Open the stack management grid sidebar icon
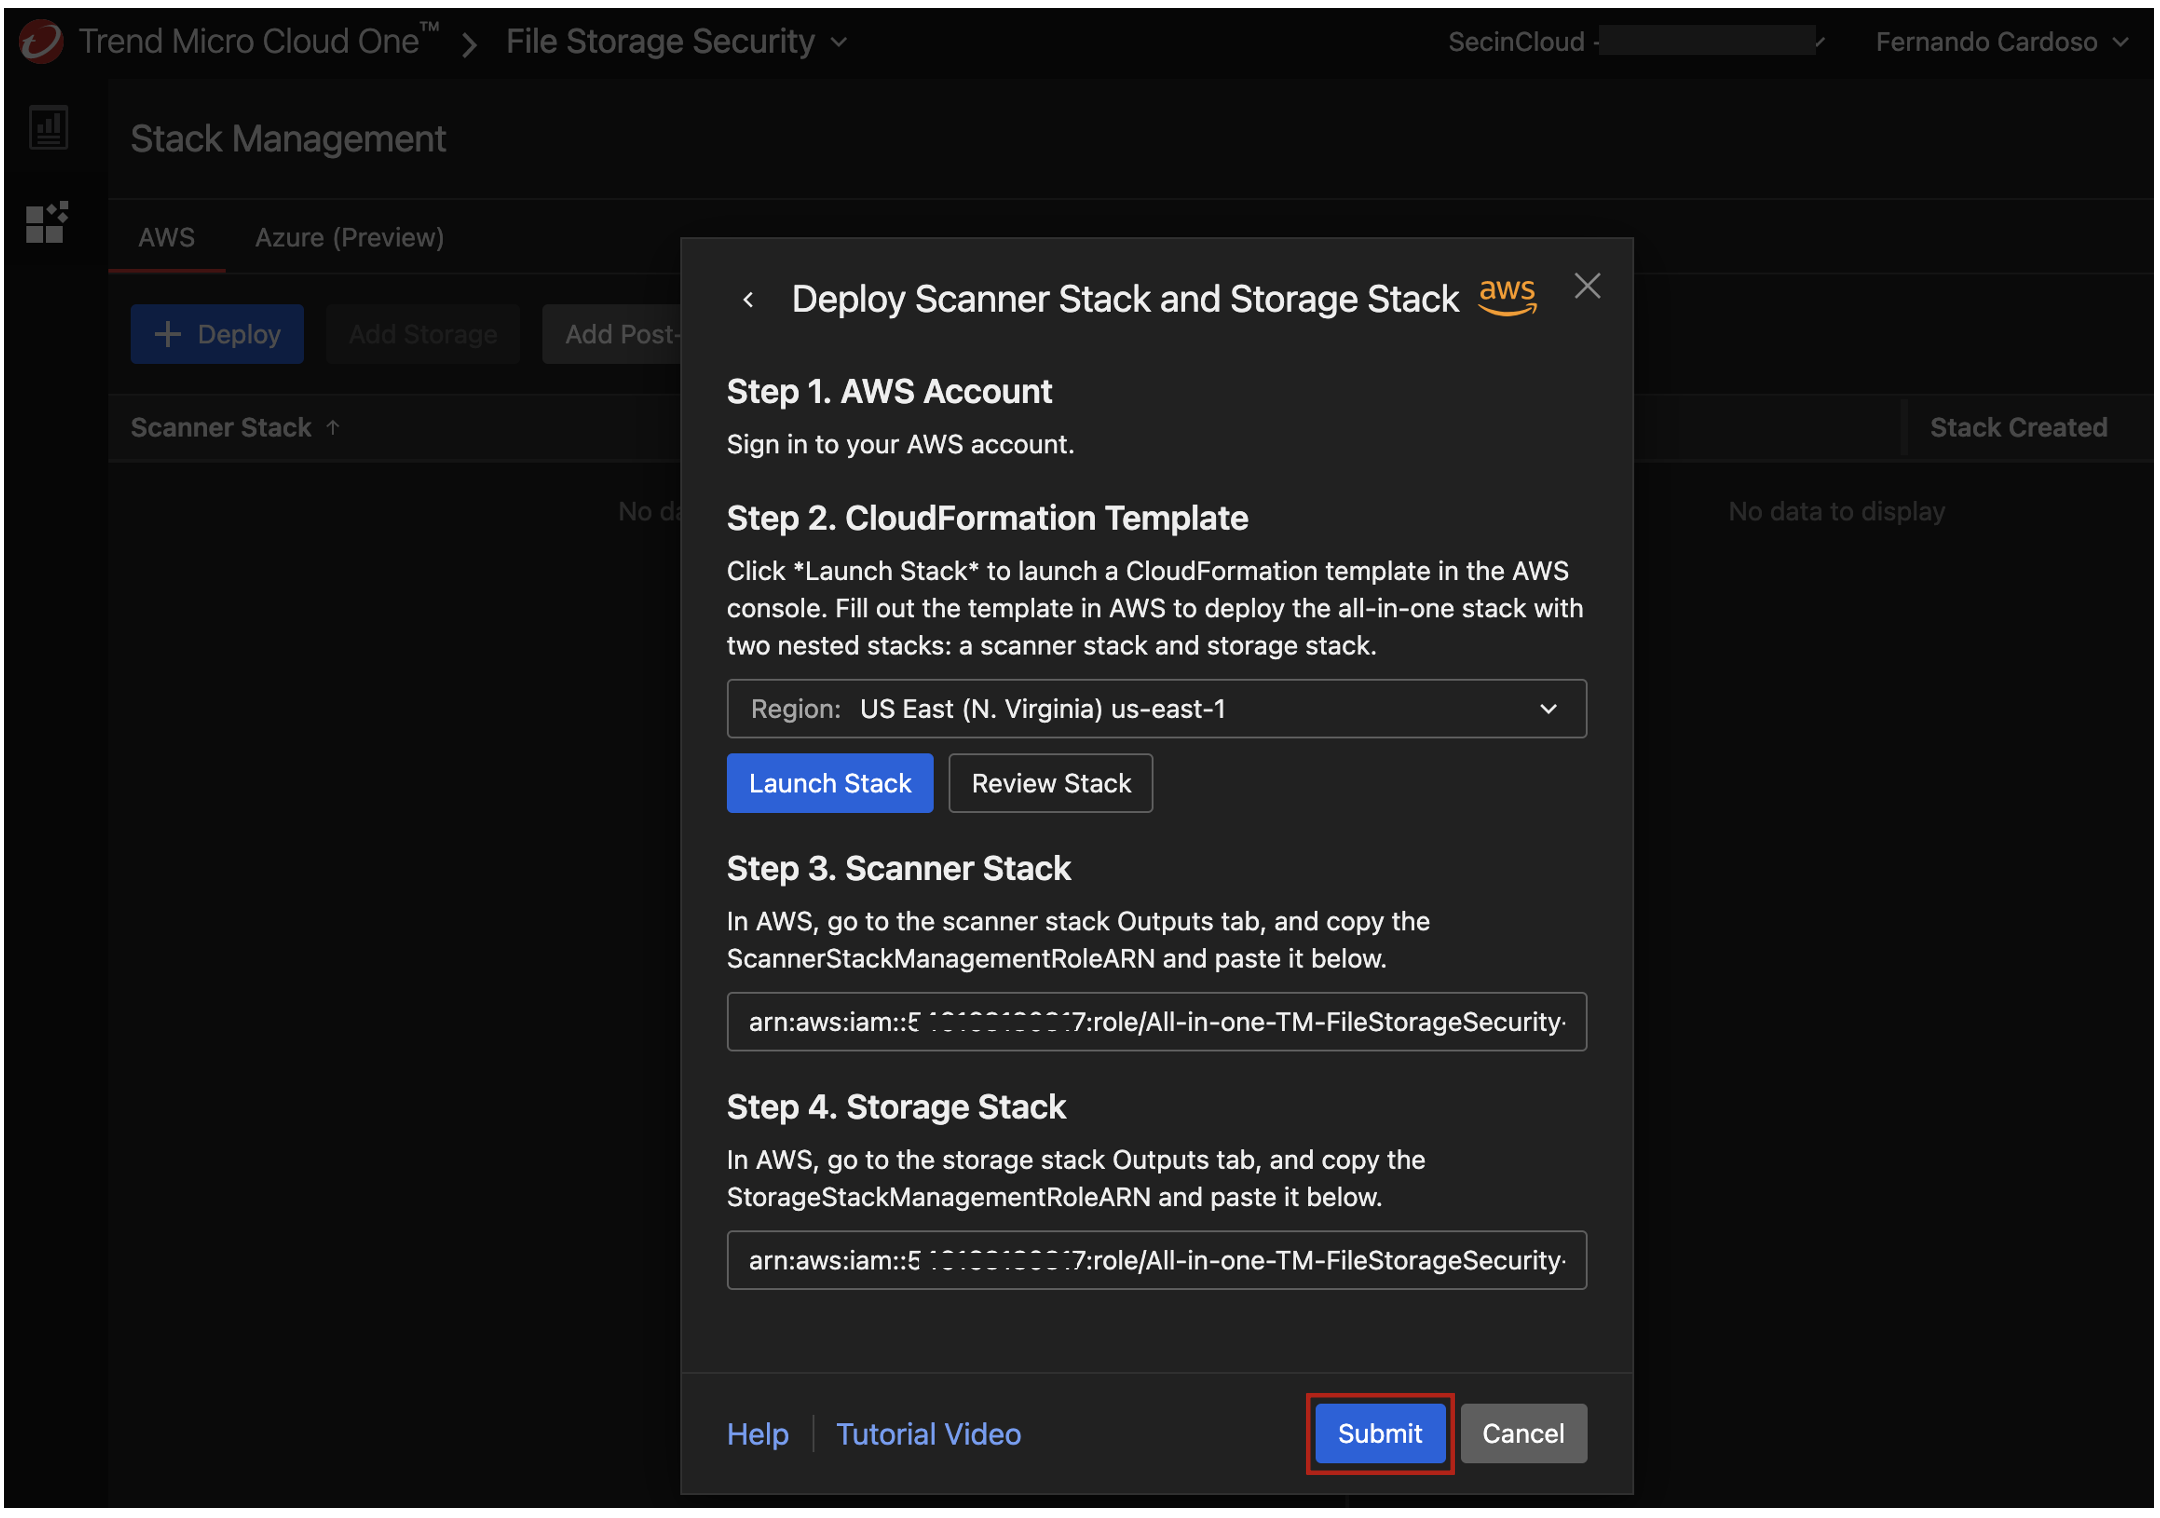This screenshot has width=2160, height=1518. click(x=46, y=222)
